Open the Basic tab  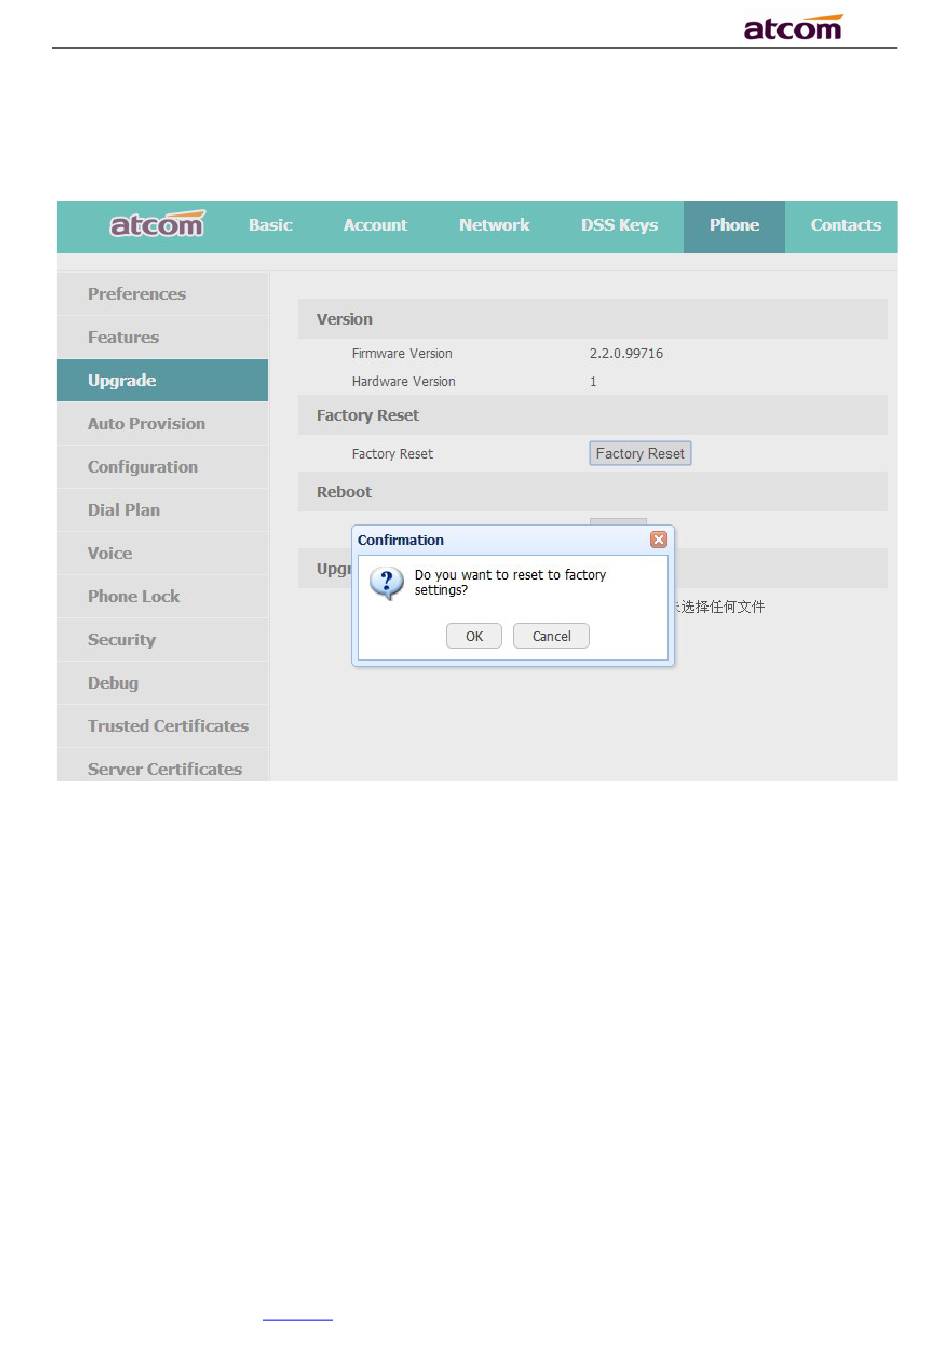pos(271,226)
